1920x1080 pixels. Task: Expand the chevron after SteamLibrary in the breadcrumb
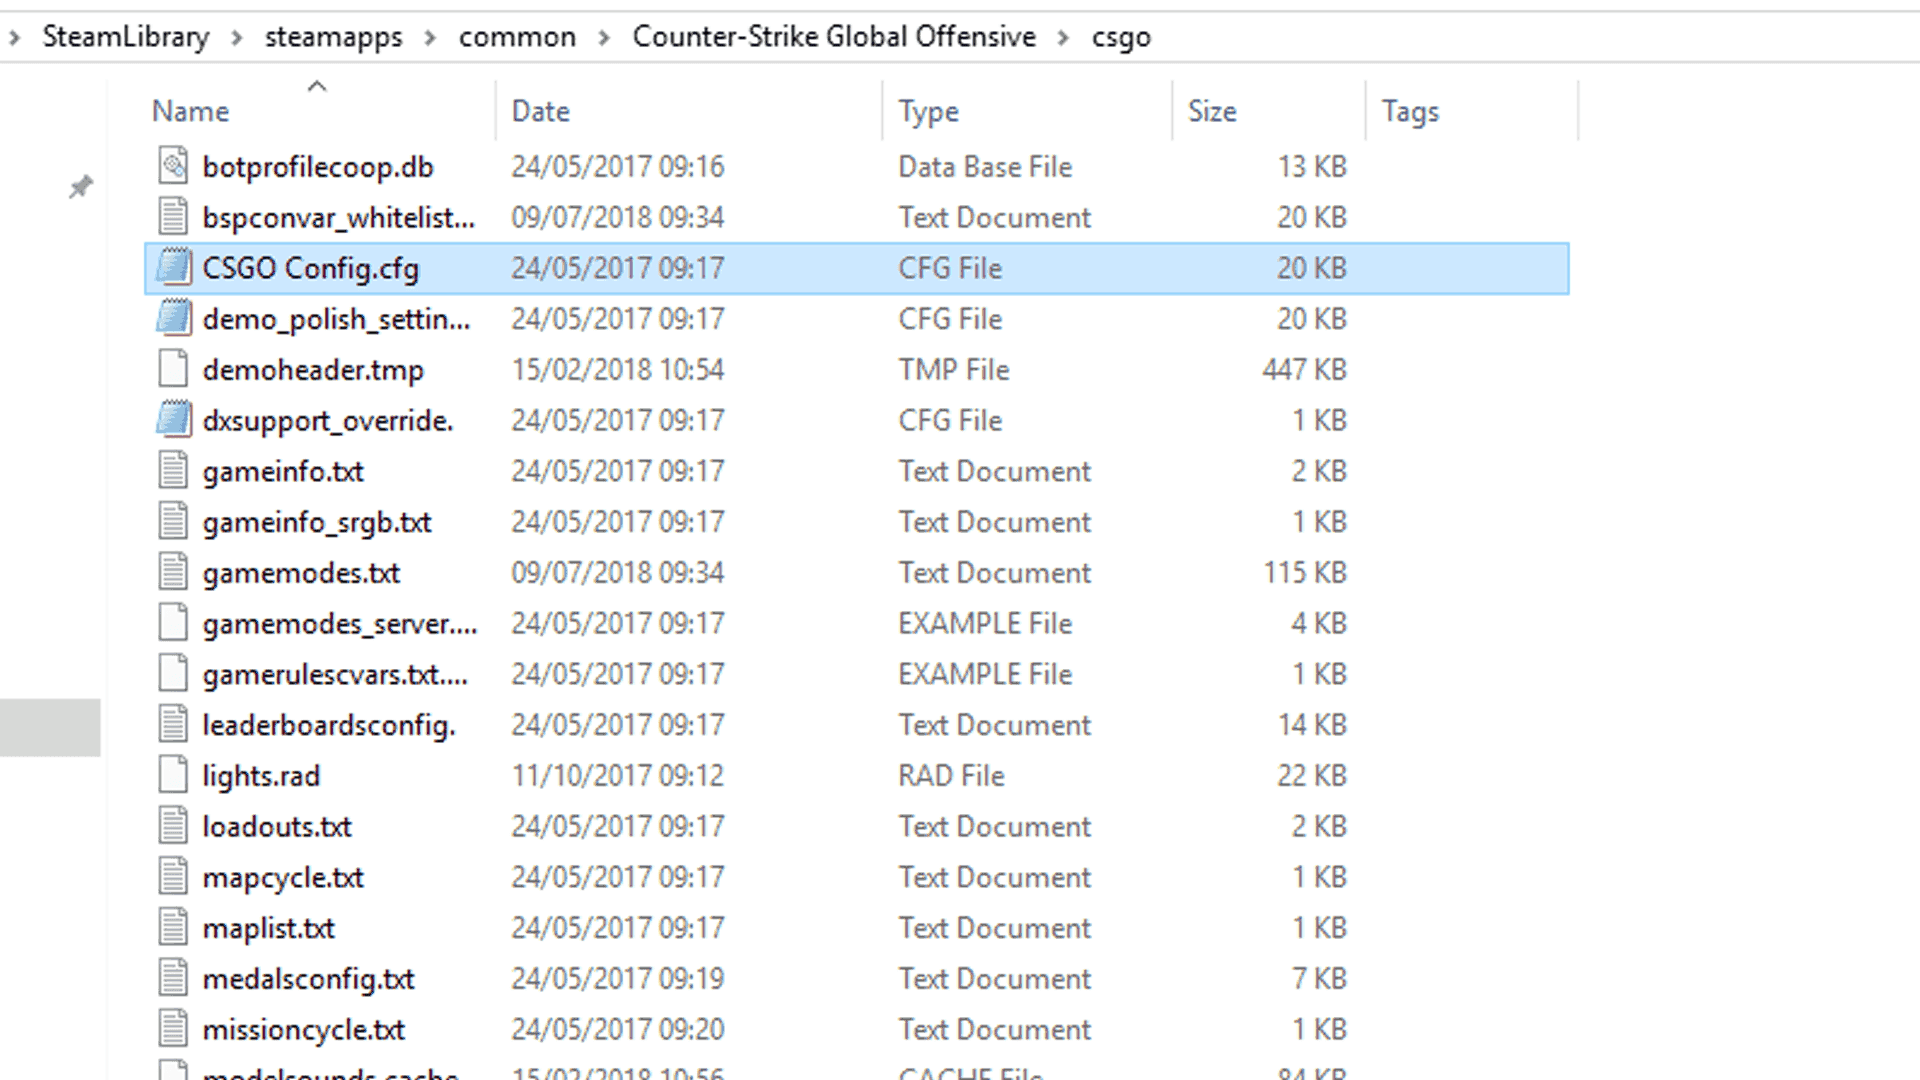237,38
